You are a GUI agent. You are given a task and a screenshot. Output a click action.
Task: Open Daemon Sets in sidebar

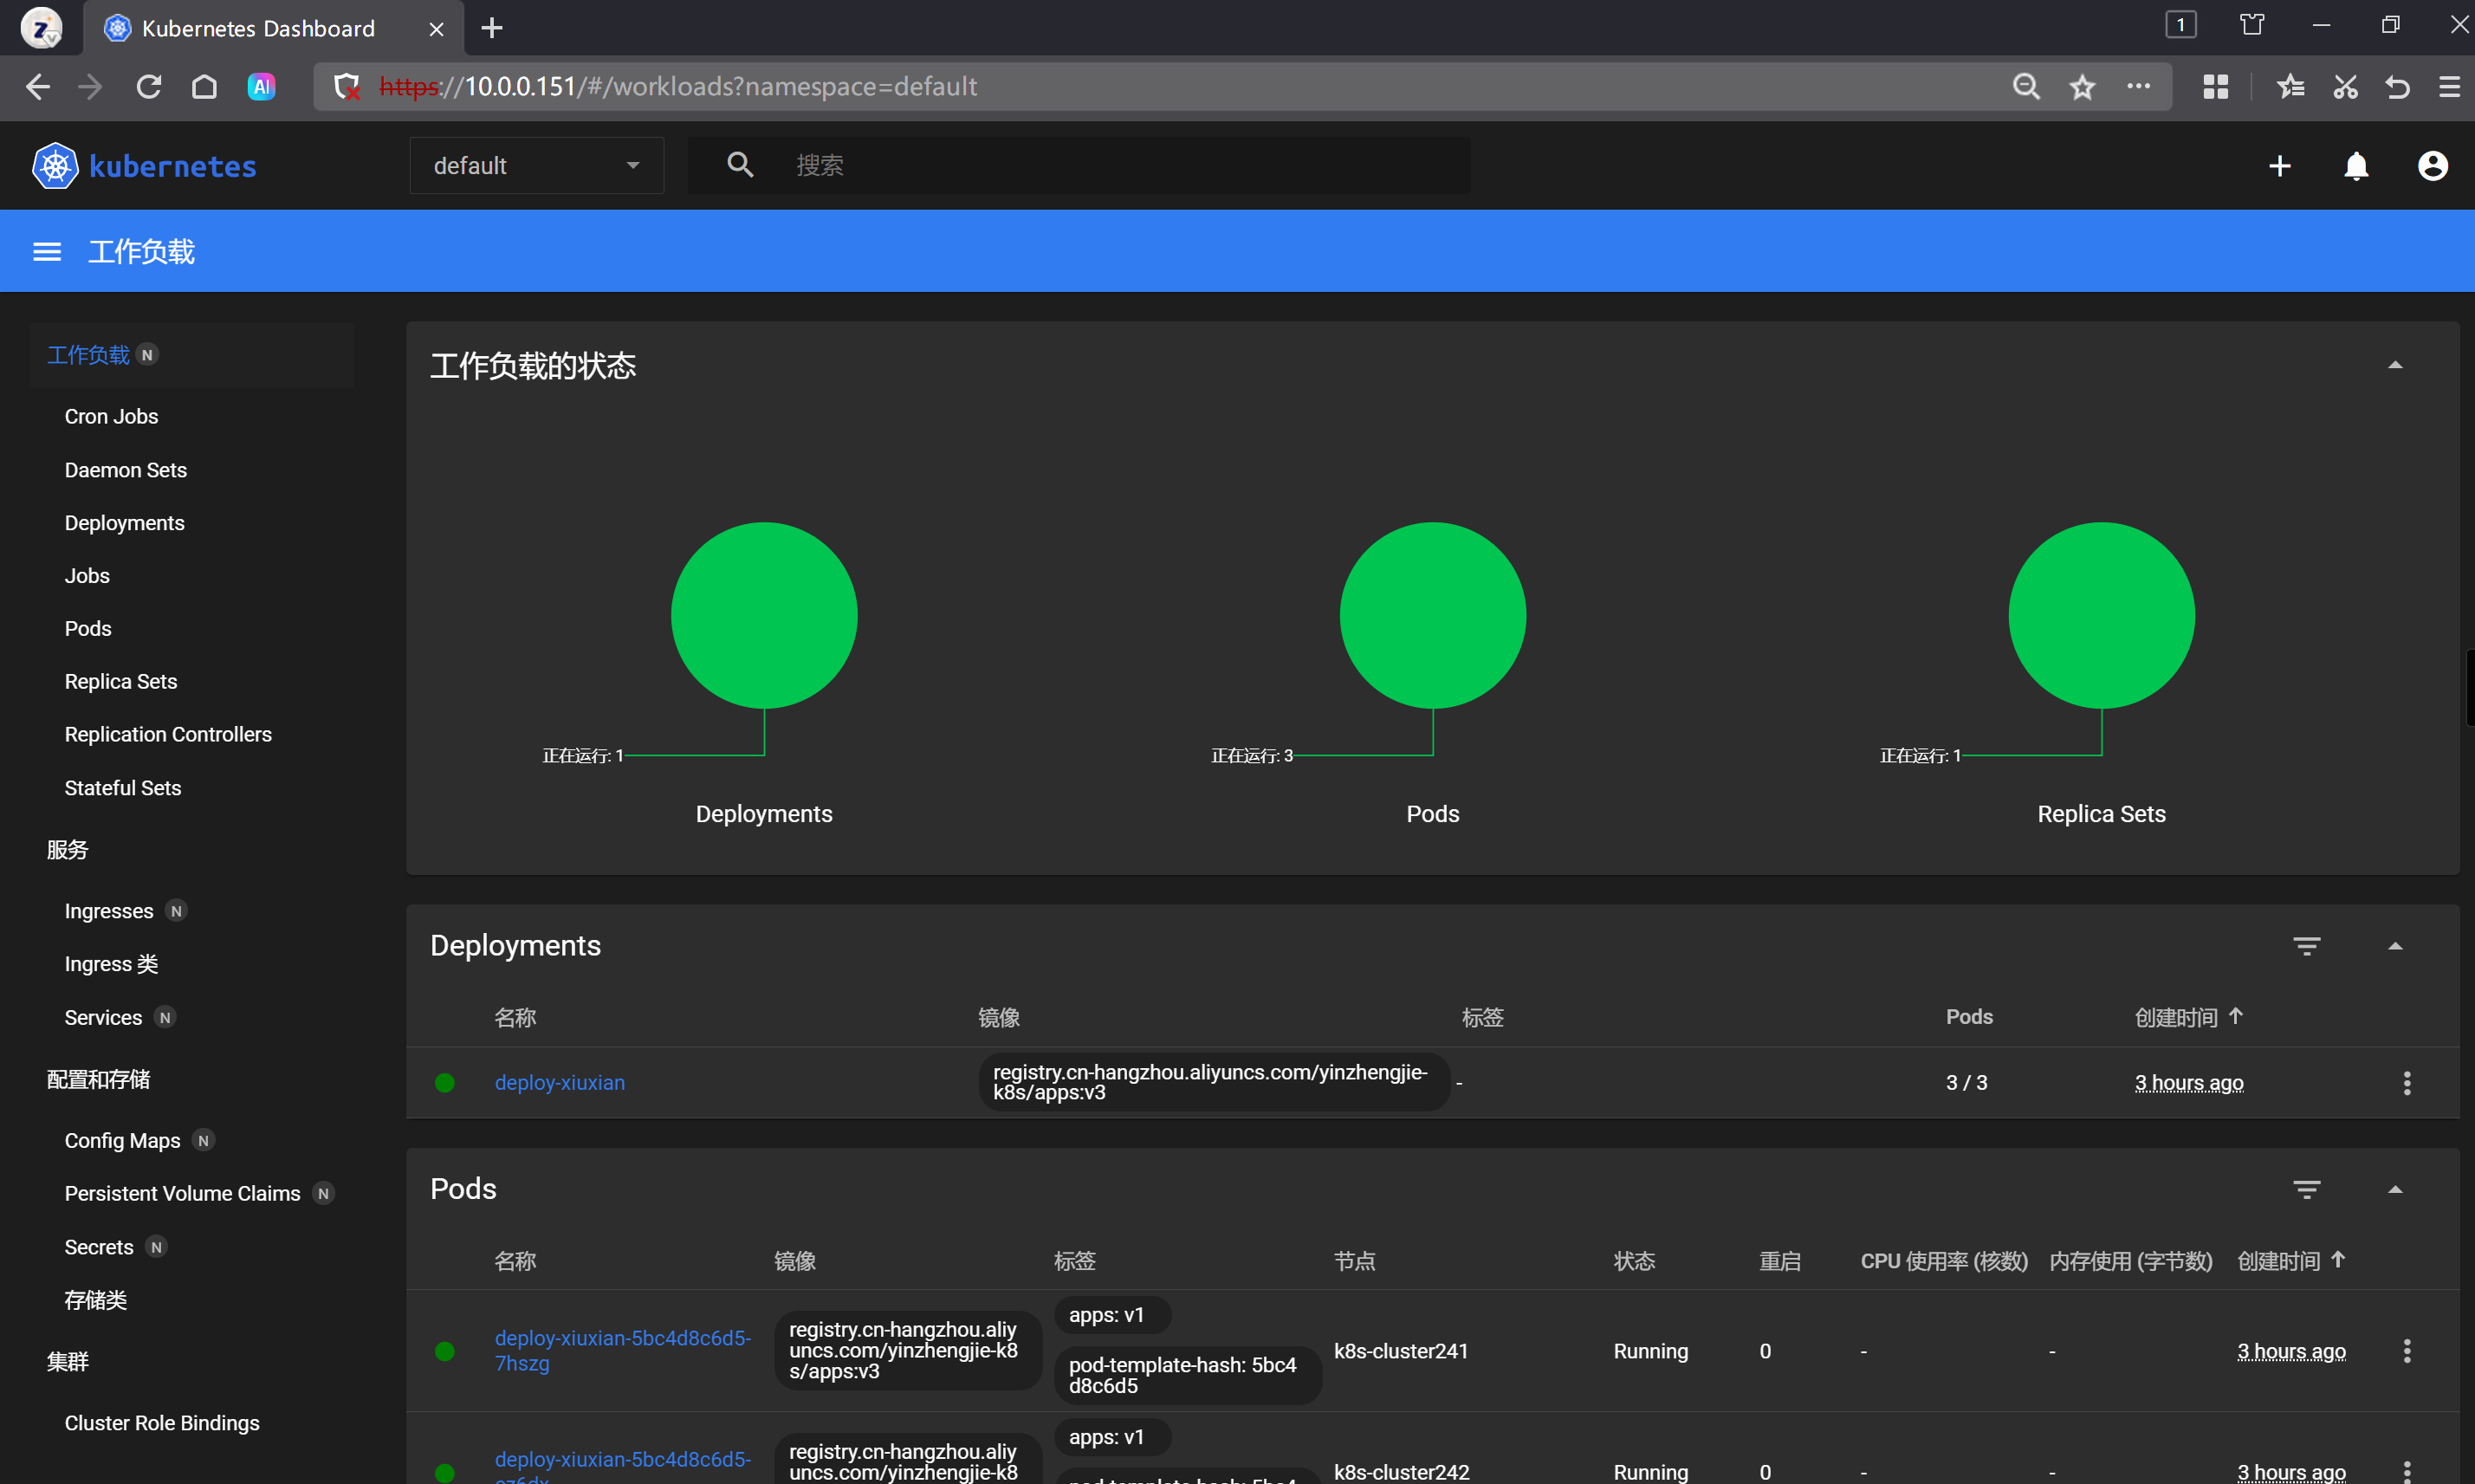click(126, 470)
